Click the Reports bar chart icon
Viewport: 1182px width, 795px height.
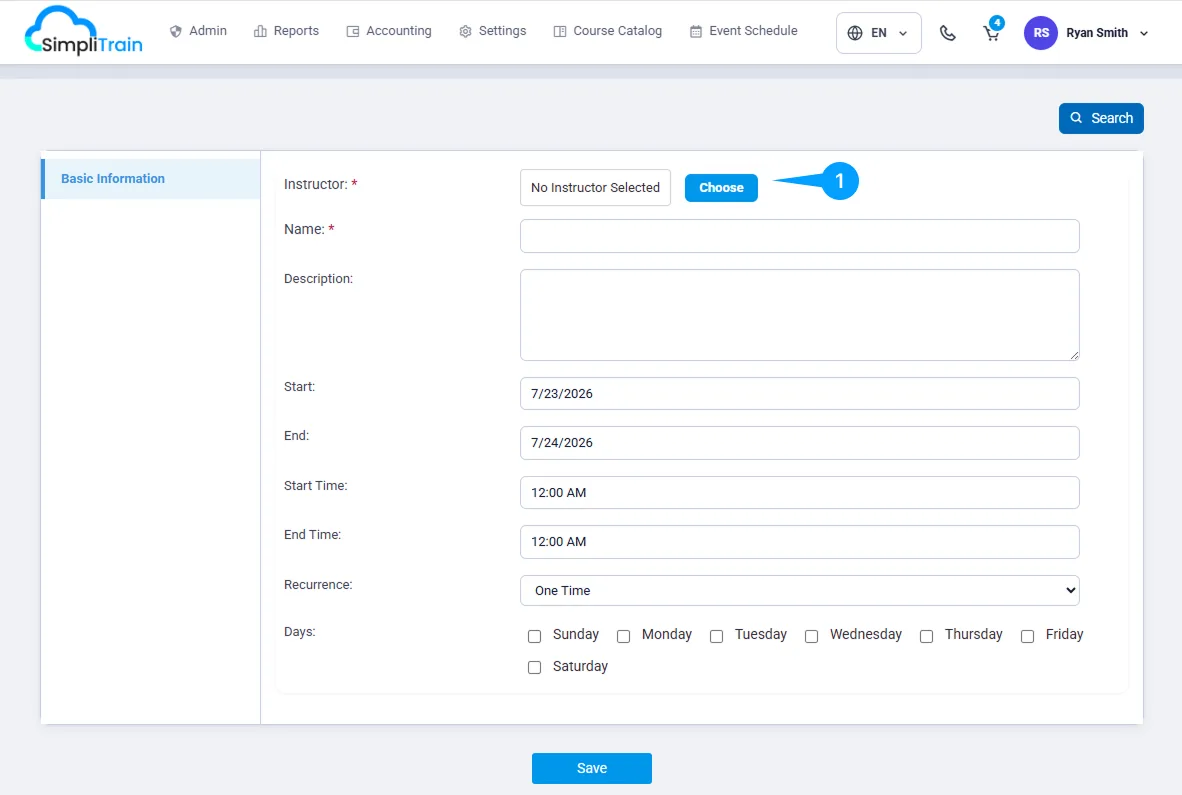(x=260, y=32)
